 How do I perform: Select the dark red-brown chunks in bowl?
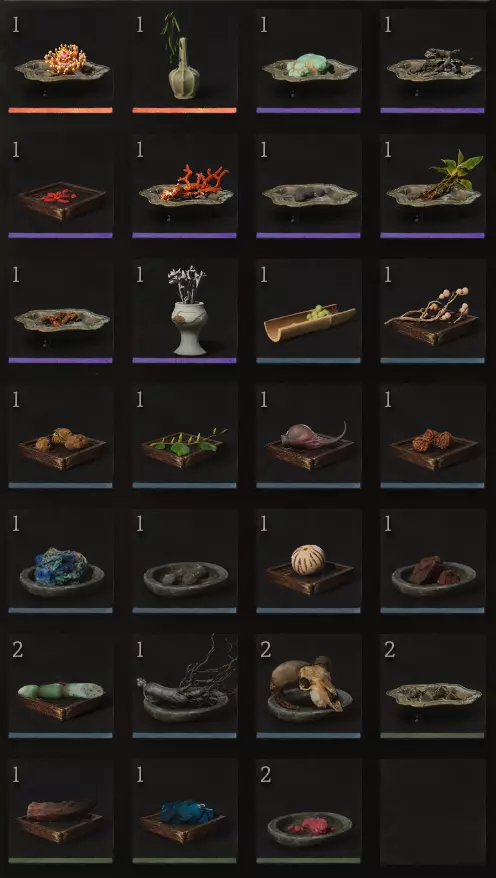click(x=432, y=562)
